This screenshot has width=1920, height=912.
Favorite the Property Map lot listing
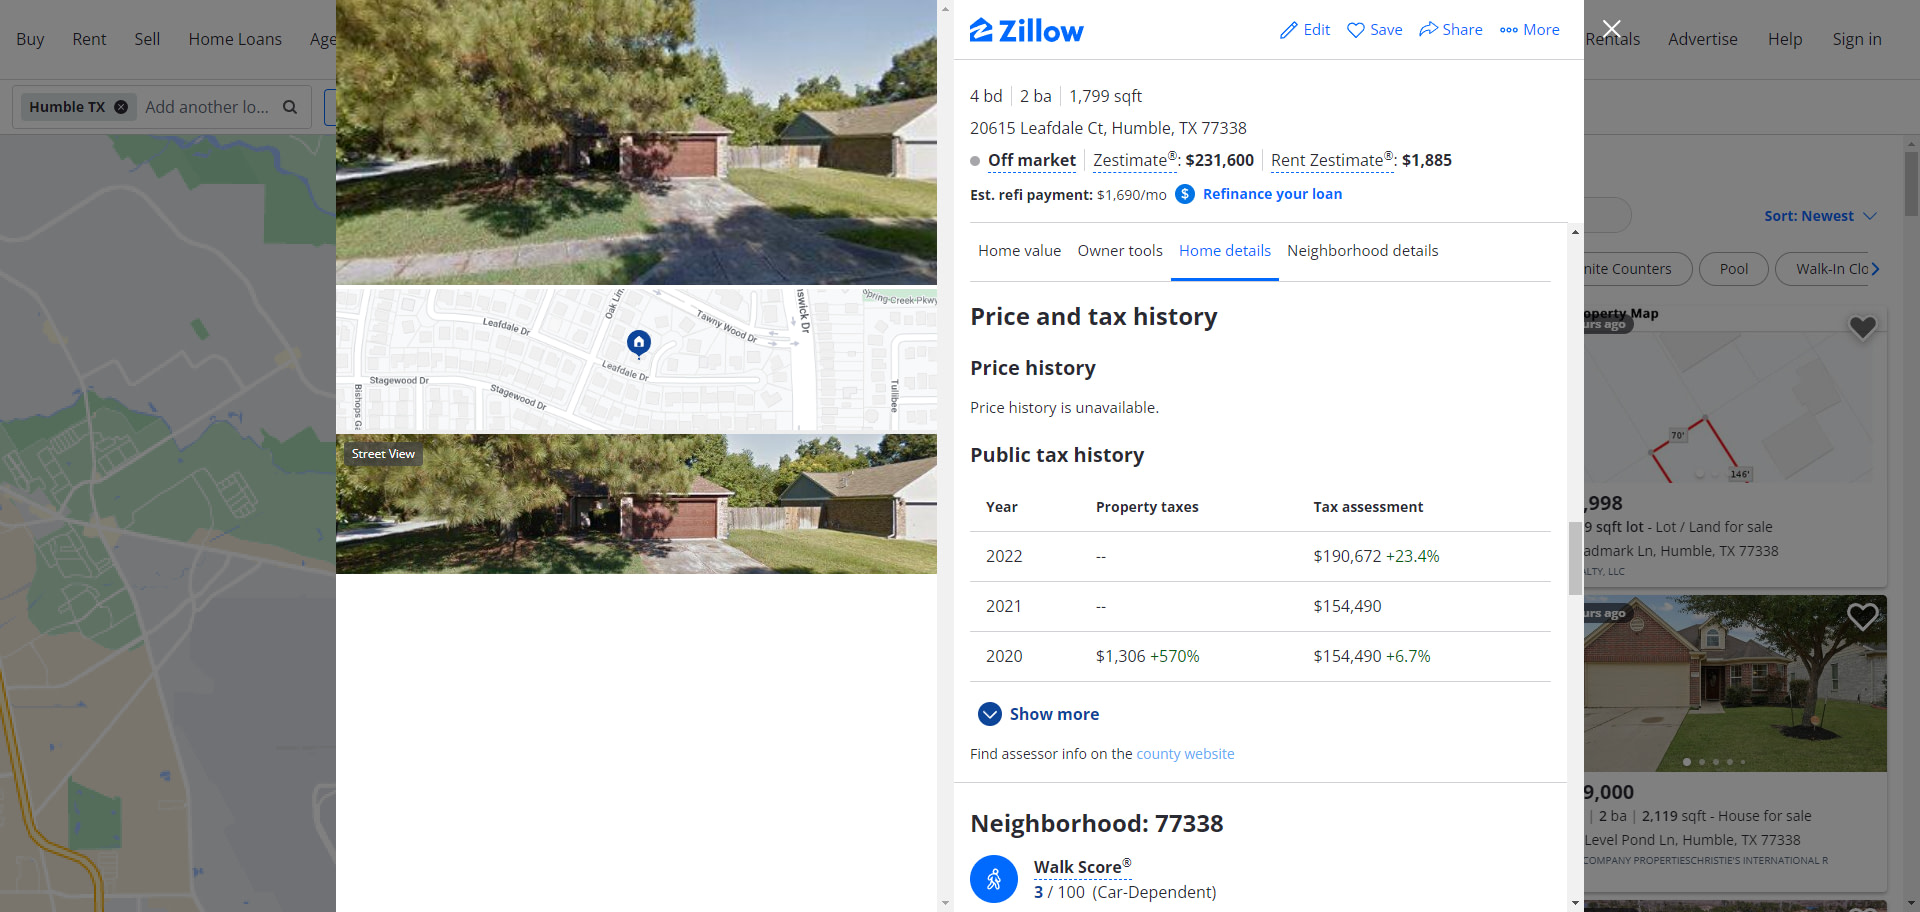[x=1862, y=327]
